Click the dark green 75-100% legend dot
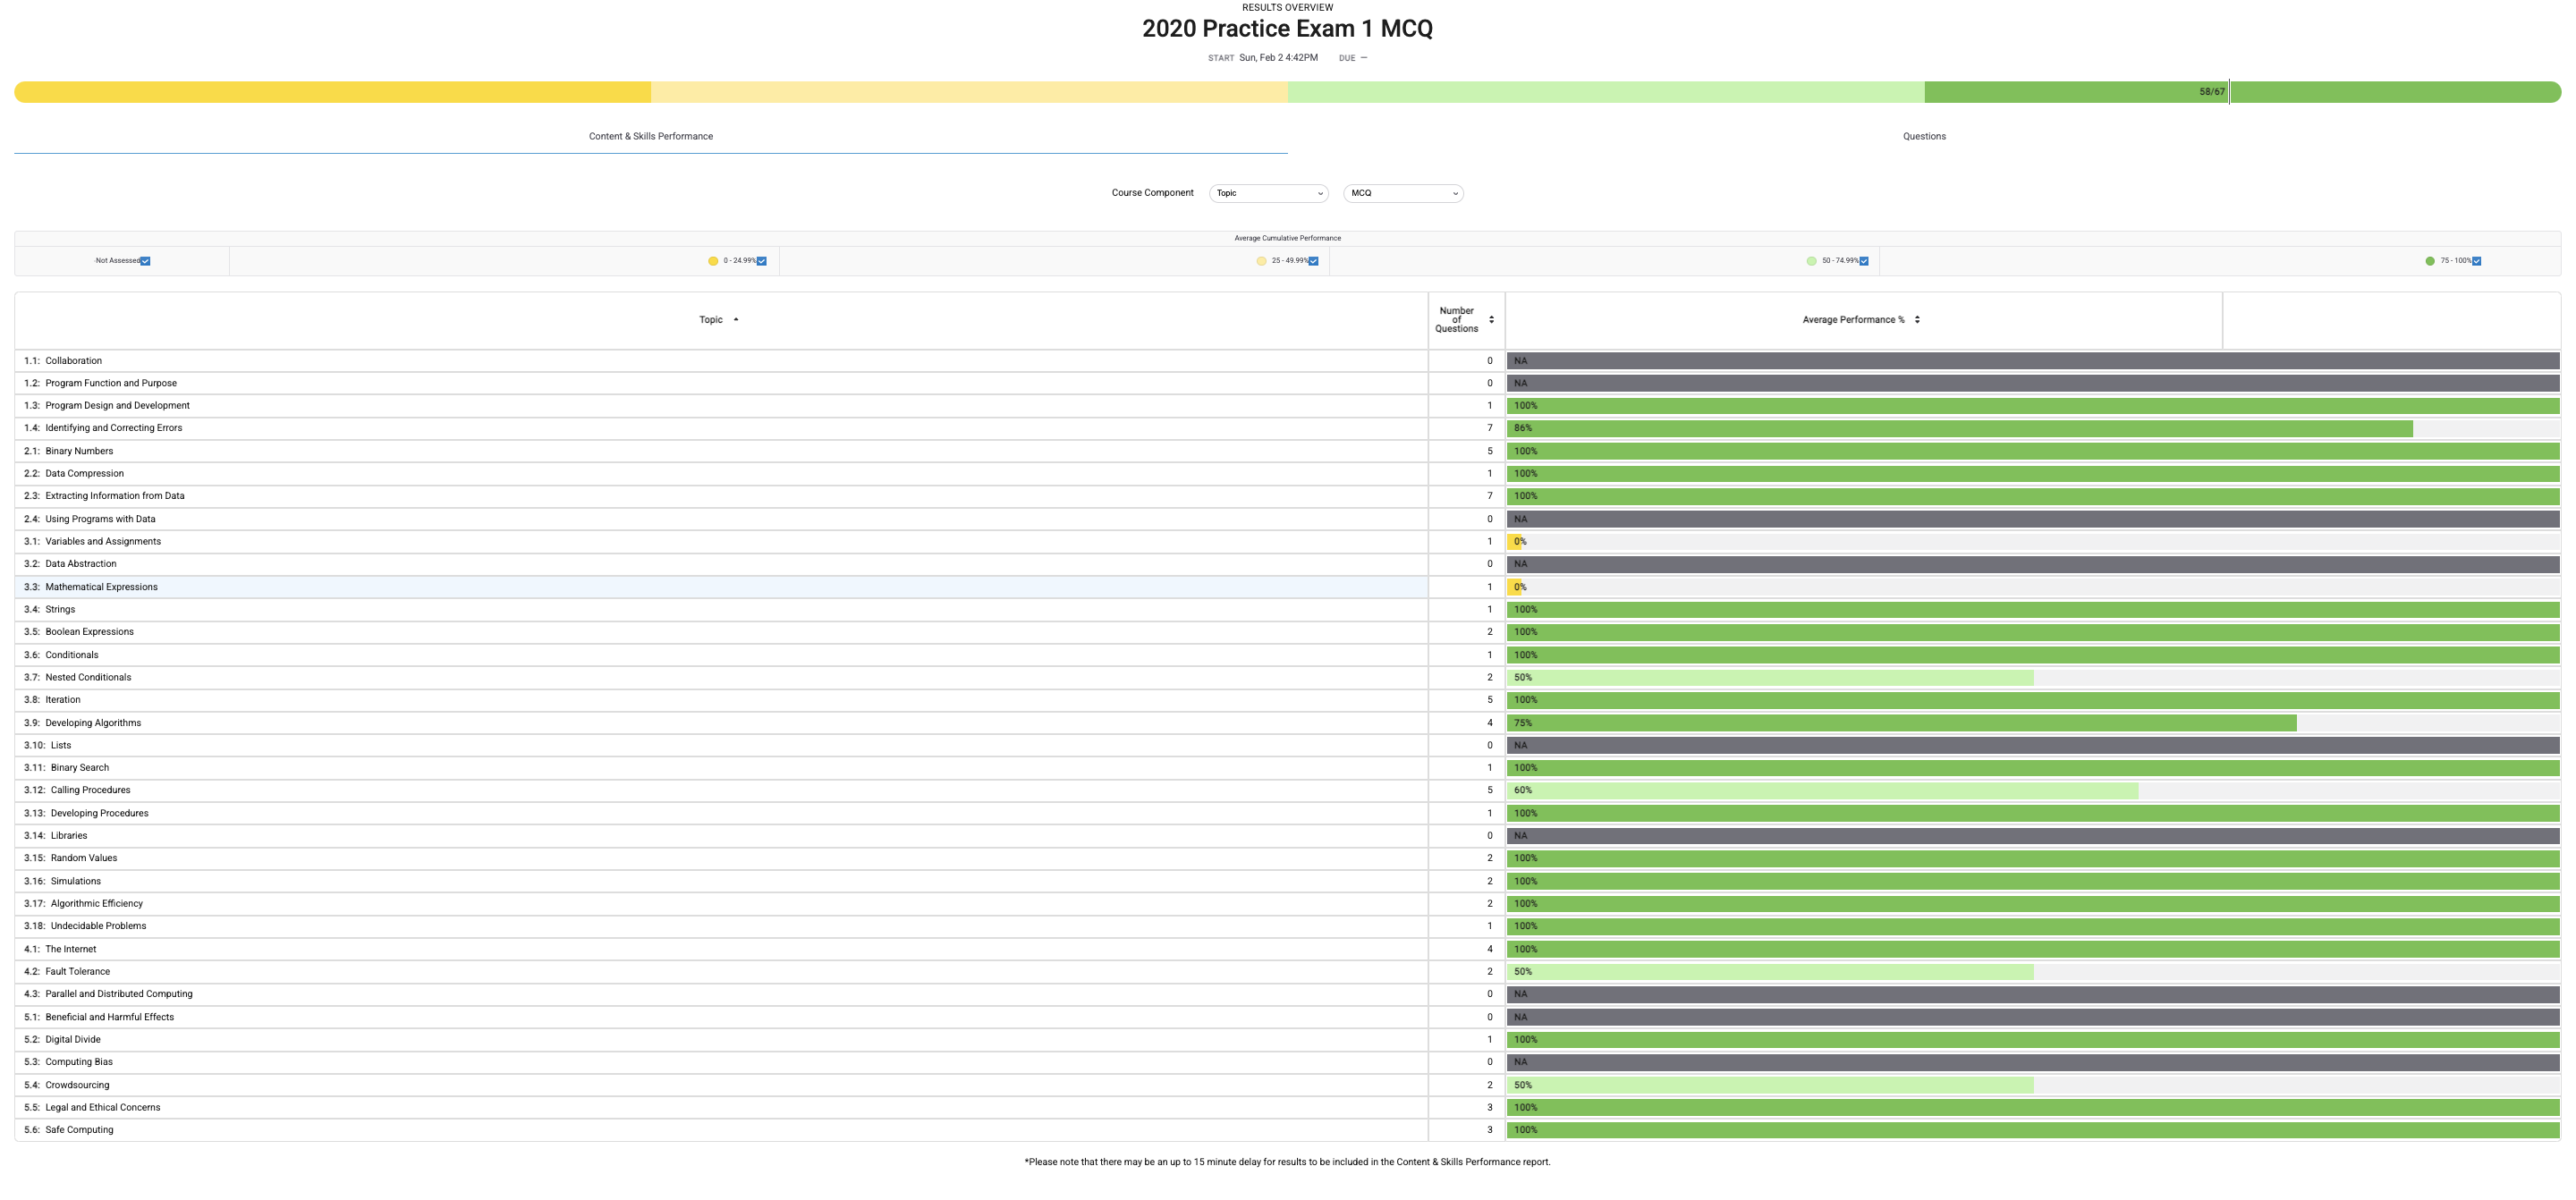The image size is (2576, 1200). point(2430,261)
